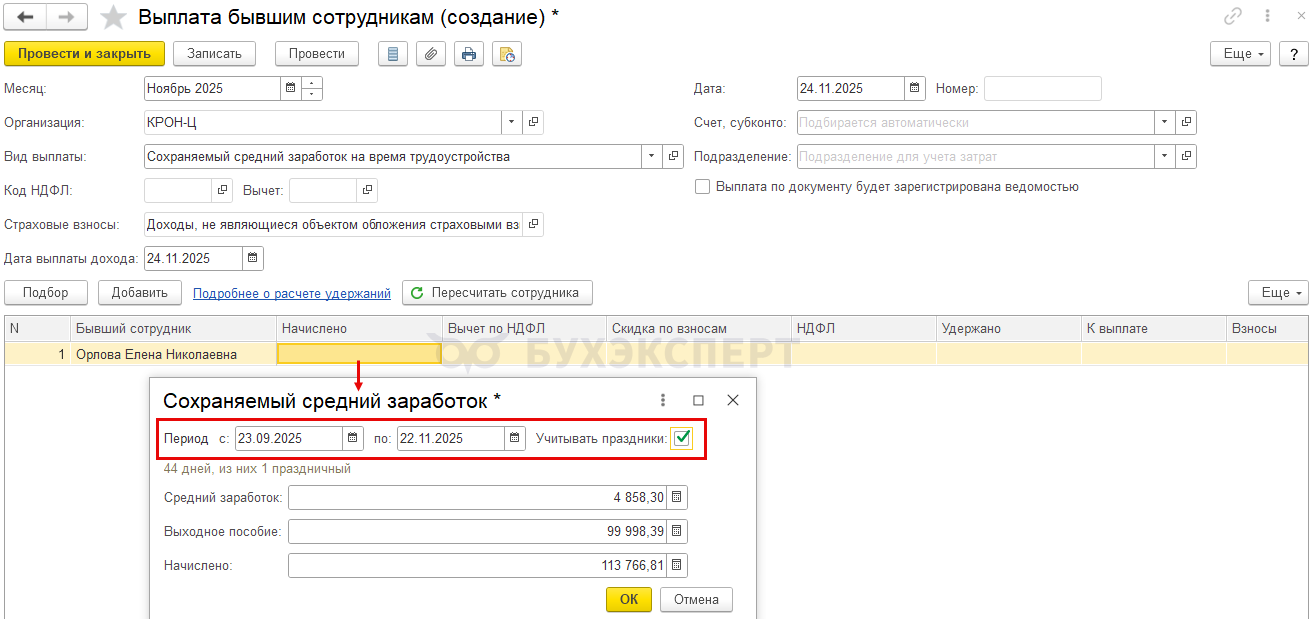Go forward with the right arrow
Viewport: 1314px width, 619px height.
pos(67,17)
